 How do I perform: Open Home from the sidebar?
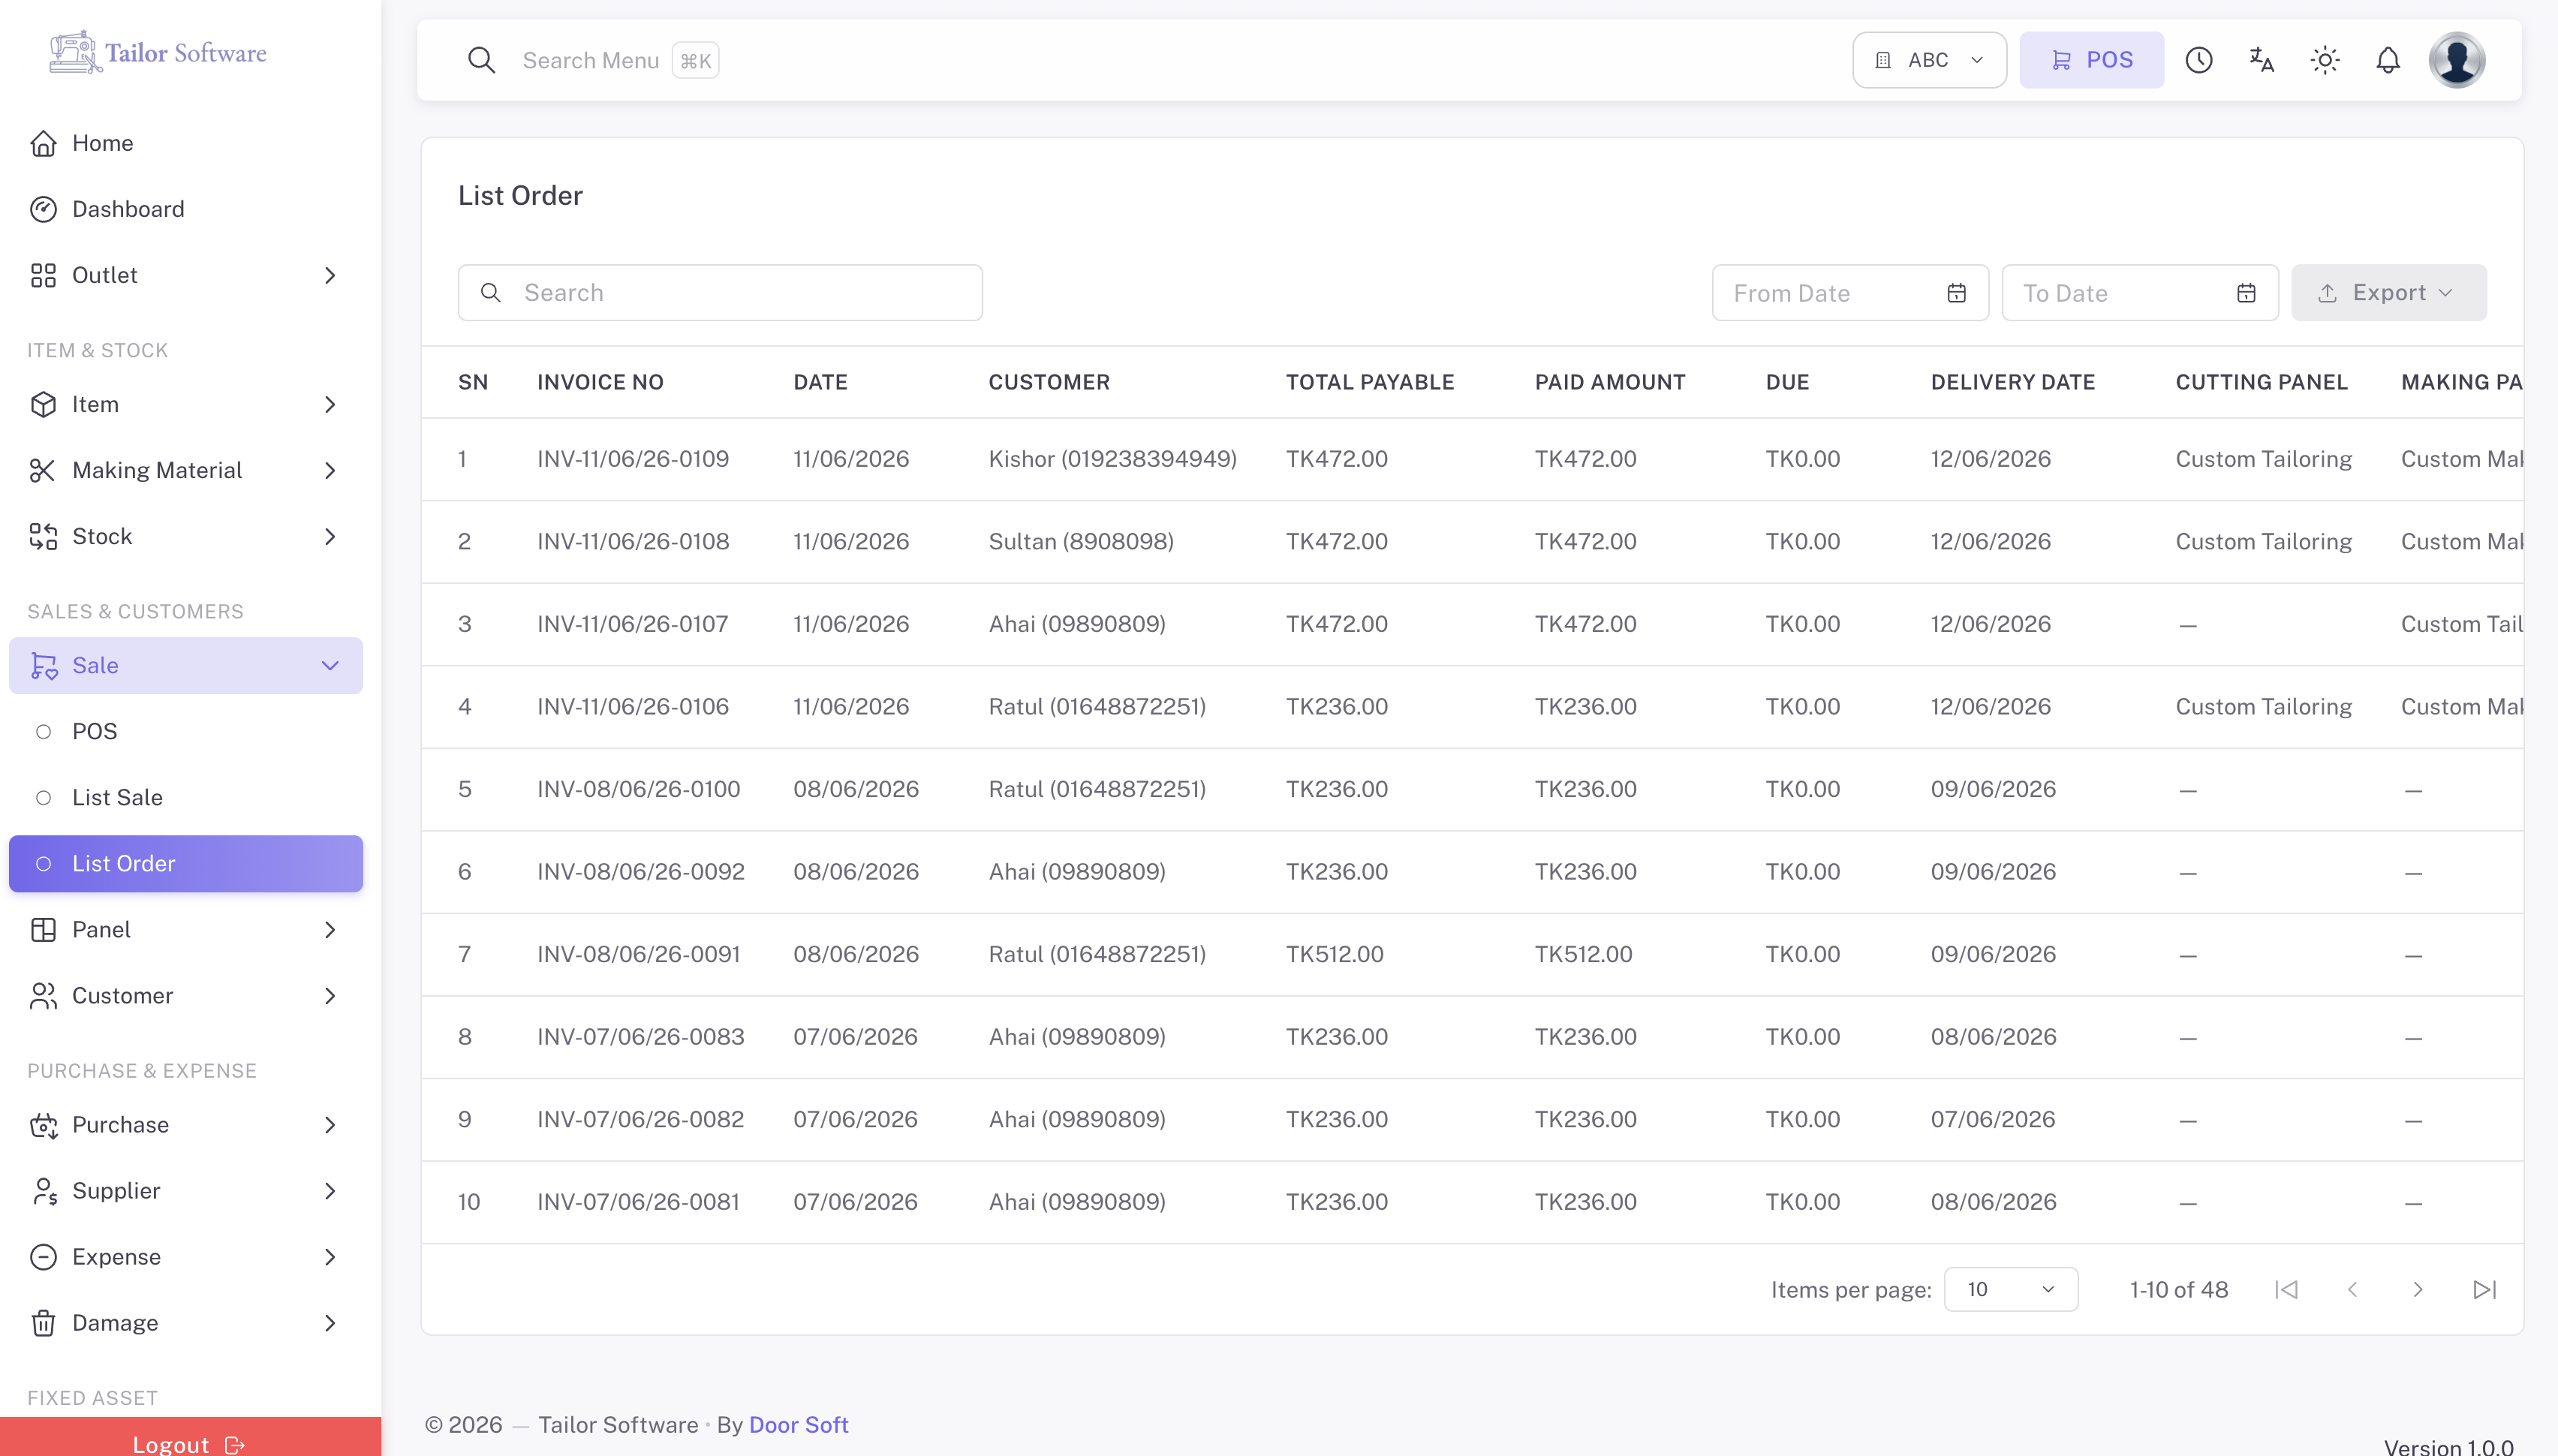pos(186,143)
